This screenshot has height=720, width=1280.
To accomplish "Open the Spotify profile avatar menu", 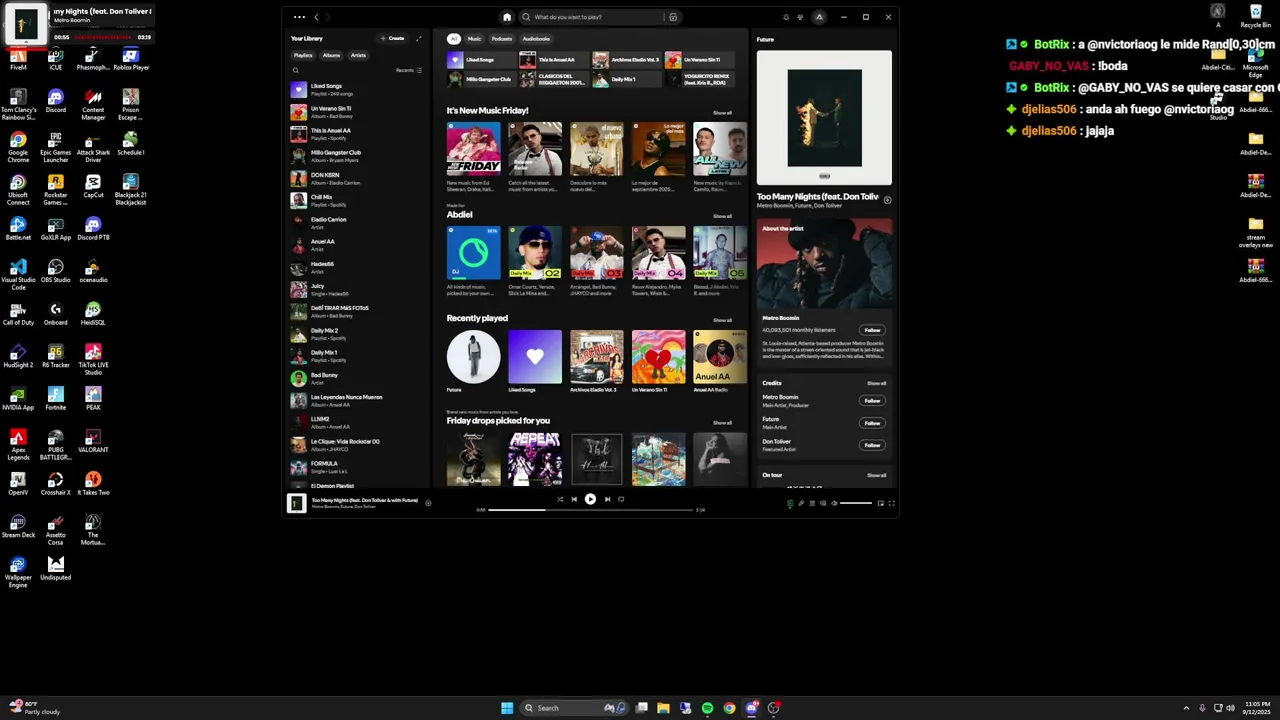I will click(x=819, y=17).
